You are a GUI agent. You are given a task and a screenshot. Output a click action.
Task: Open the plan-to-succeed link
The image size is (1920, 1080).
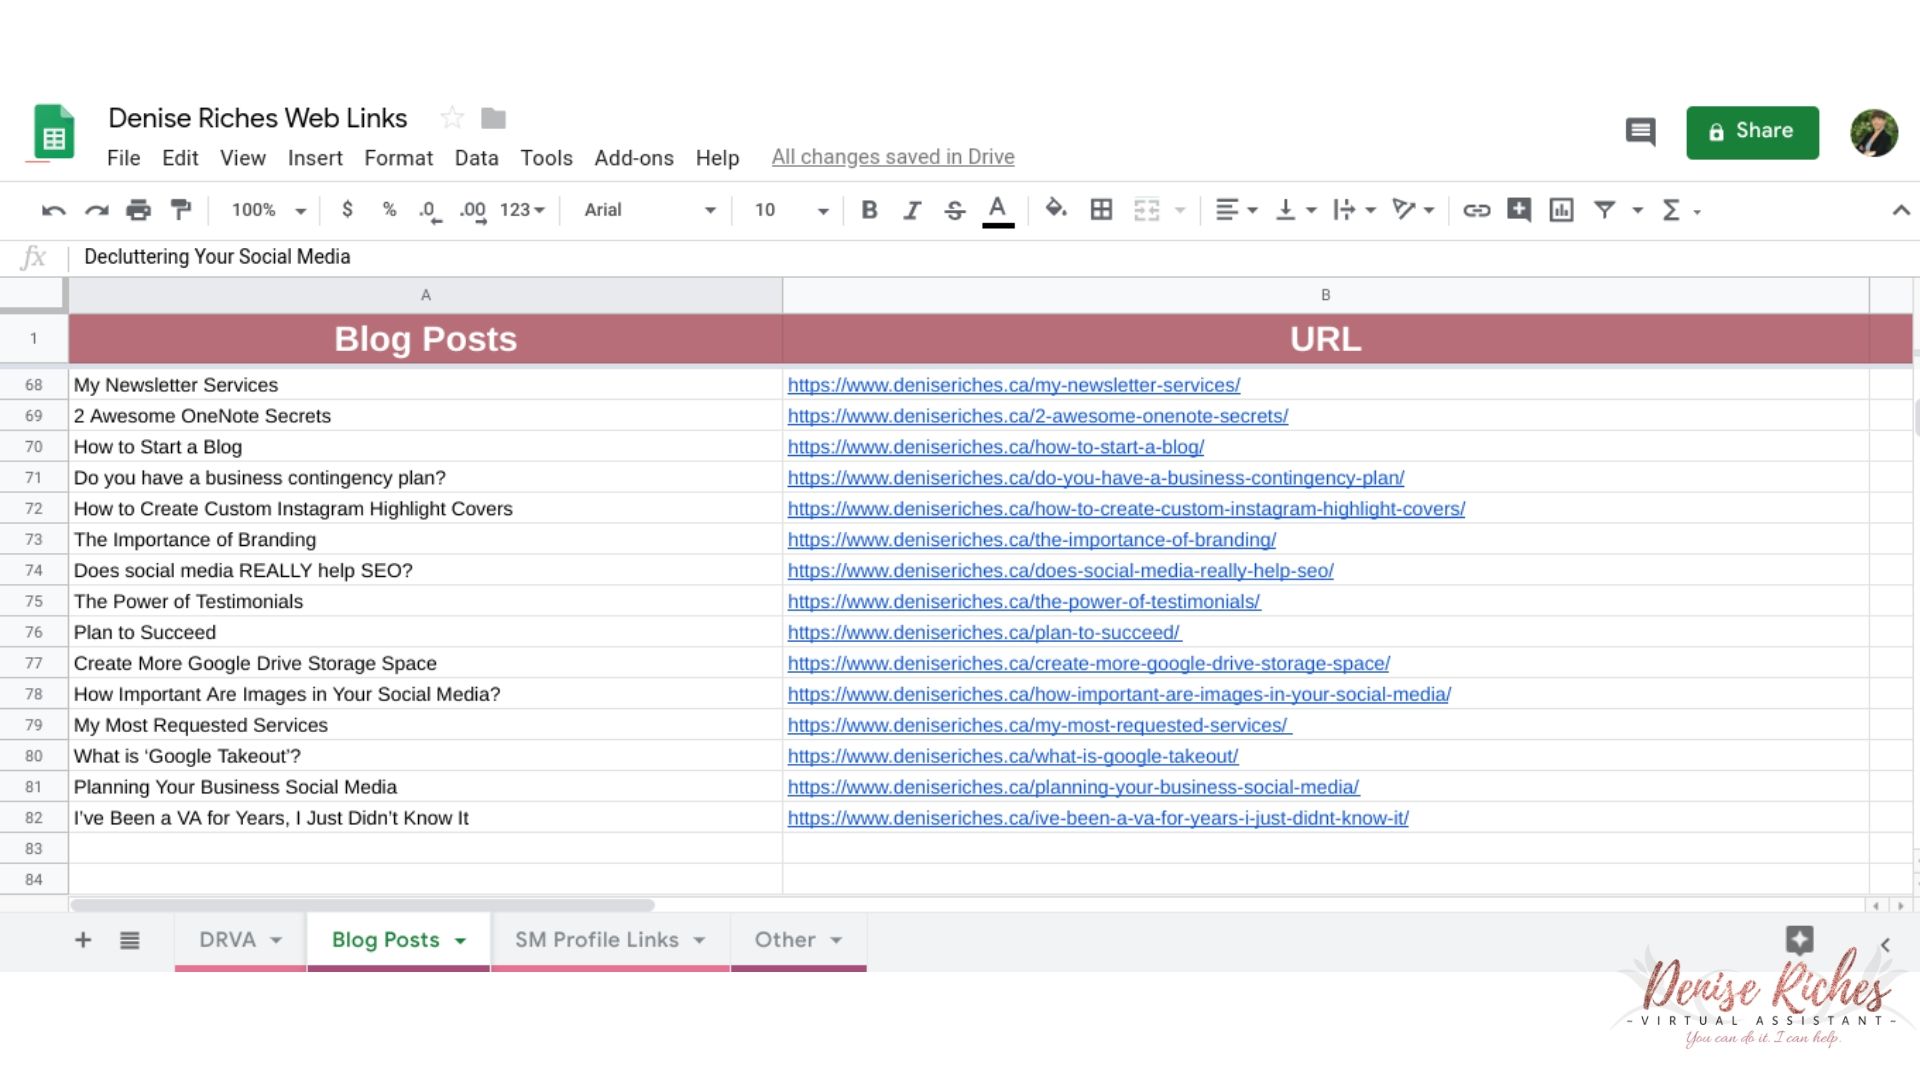click(x=984, y=633)
